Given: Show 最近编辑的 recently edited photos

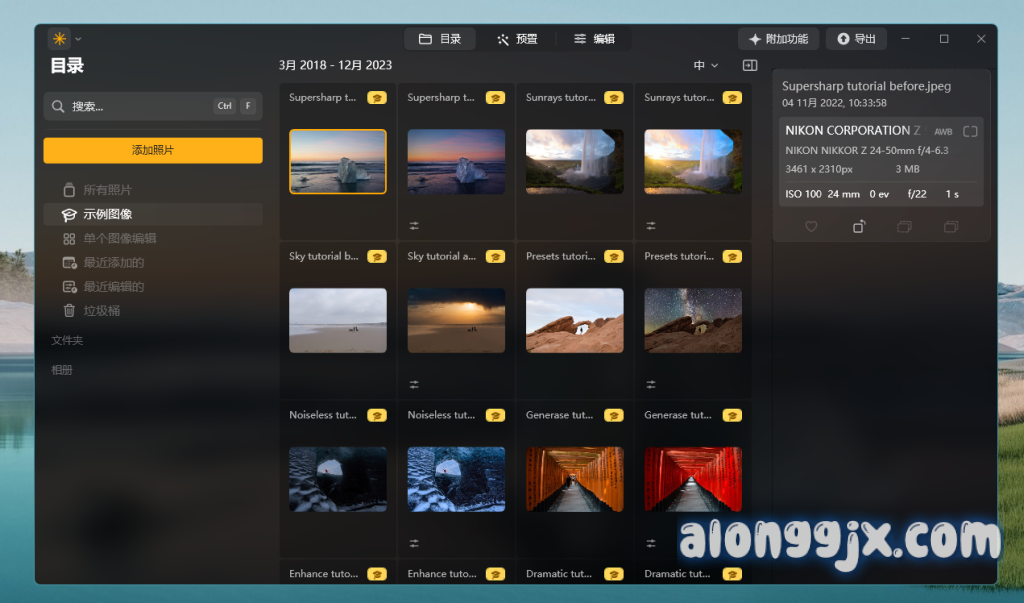Looking at the screenshot, I should click(x=113, y=287).
